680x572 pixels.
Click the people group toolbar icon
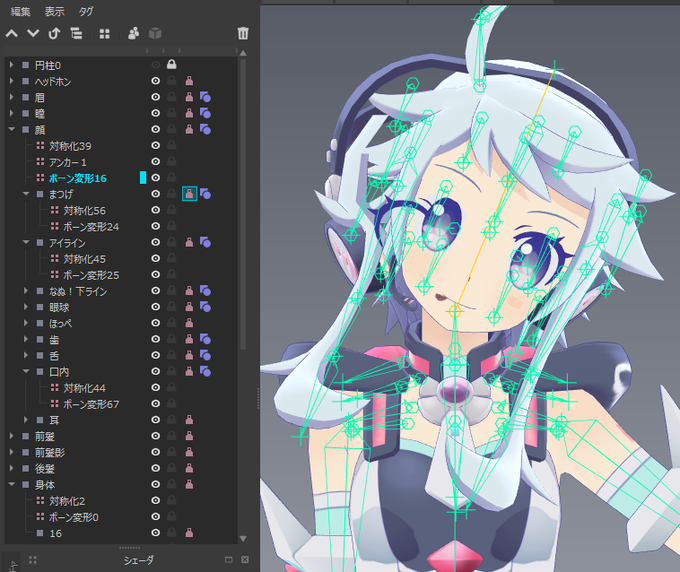click(134, 33)
